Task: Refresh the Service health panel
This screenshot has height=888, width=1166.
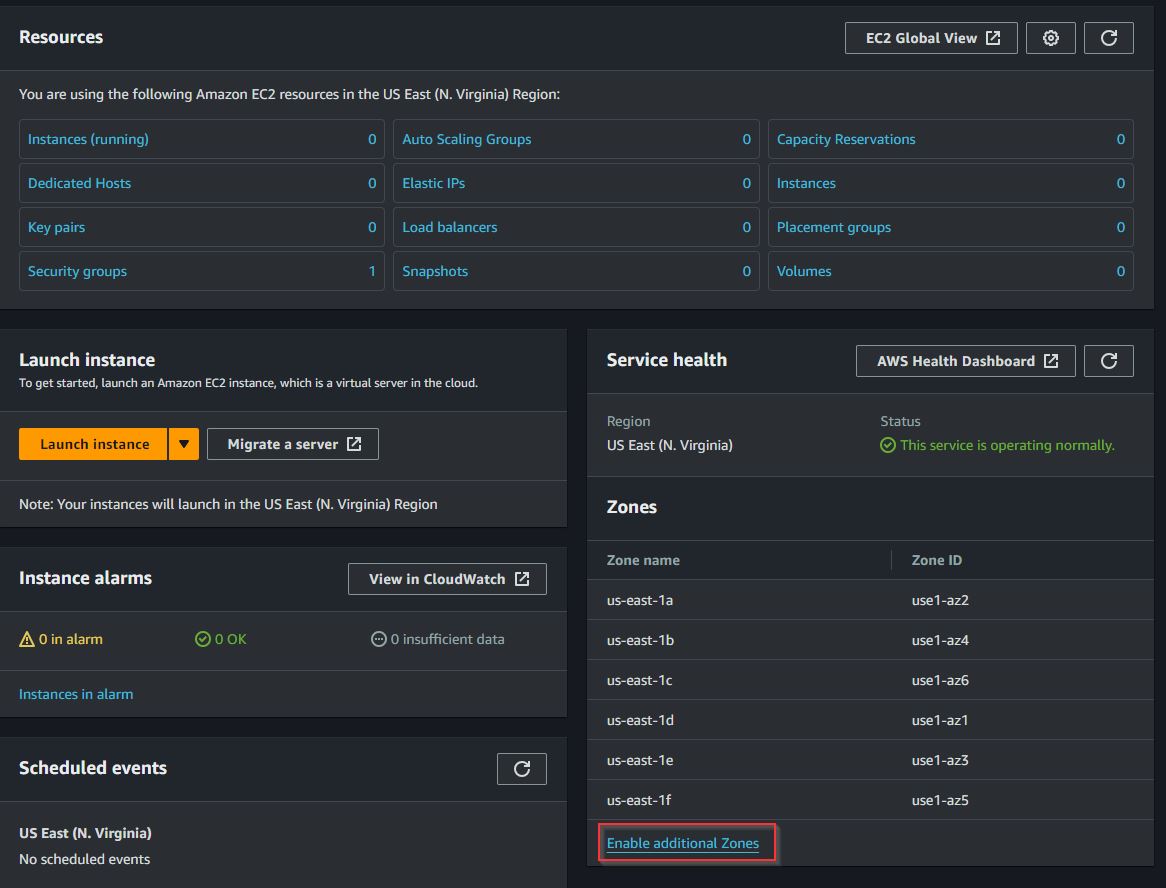Action: coord(1108,361)
